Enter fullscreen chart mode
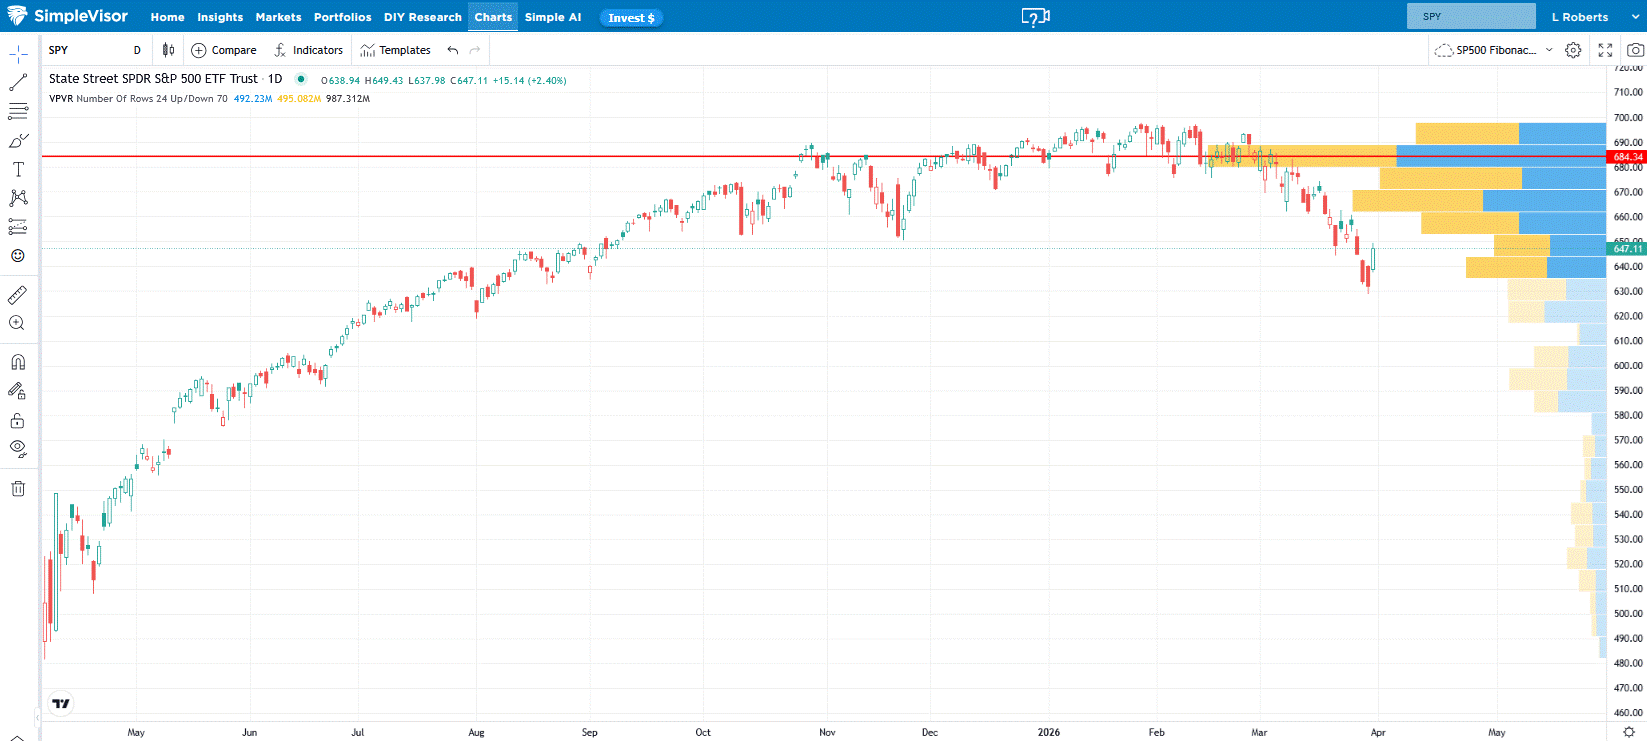The image size is (1647, 741). pos(1605,50)
